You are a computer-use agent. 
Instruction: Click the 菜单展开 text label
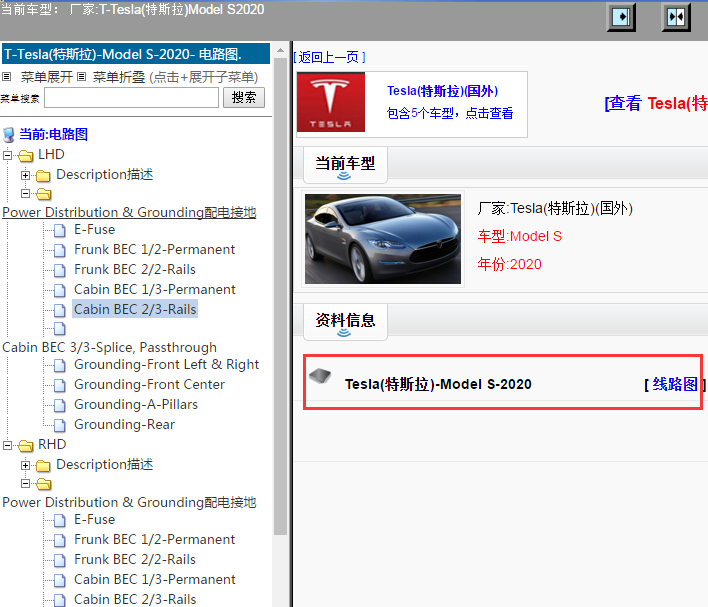coord(47,77)
